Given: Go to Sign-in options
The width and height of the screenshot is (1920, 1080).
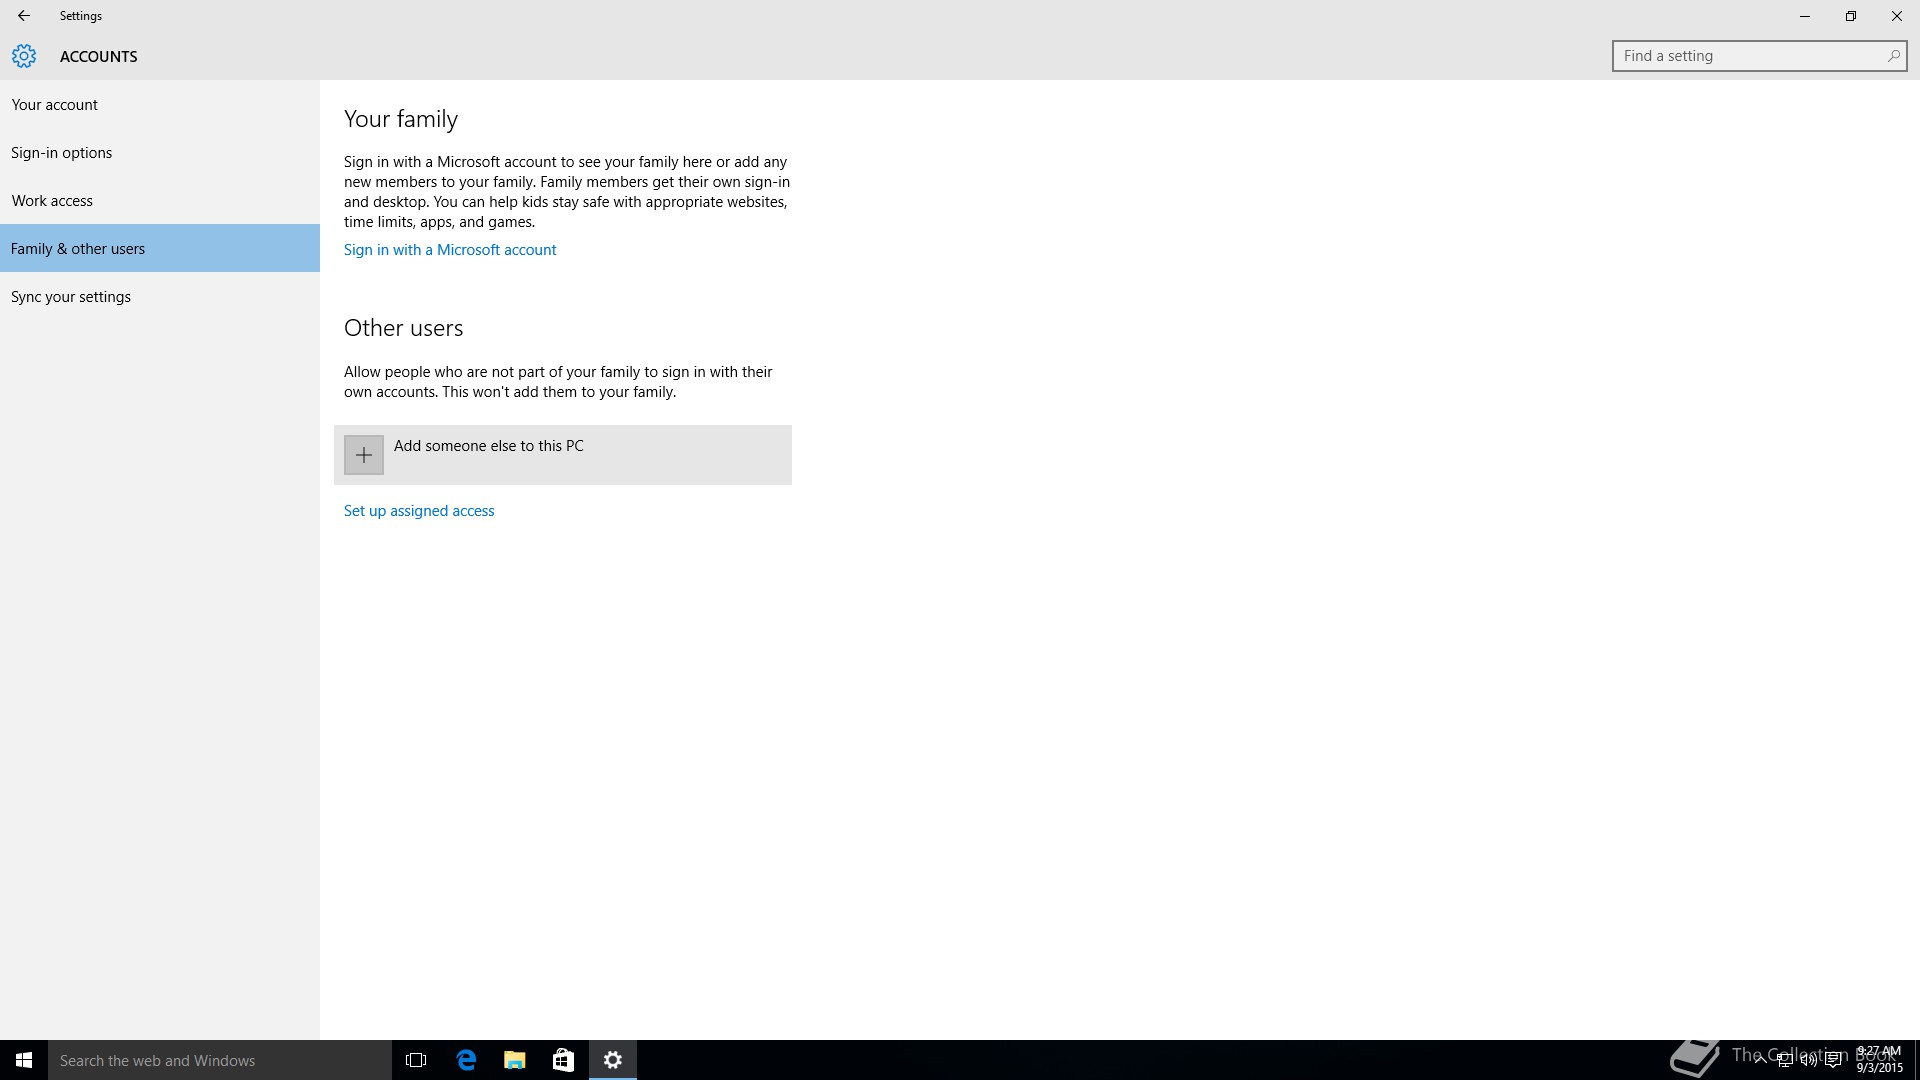Looking at the screenshot, I should tap(62, 153).
